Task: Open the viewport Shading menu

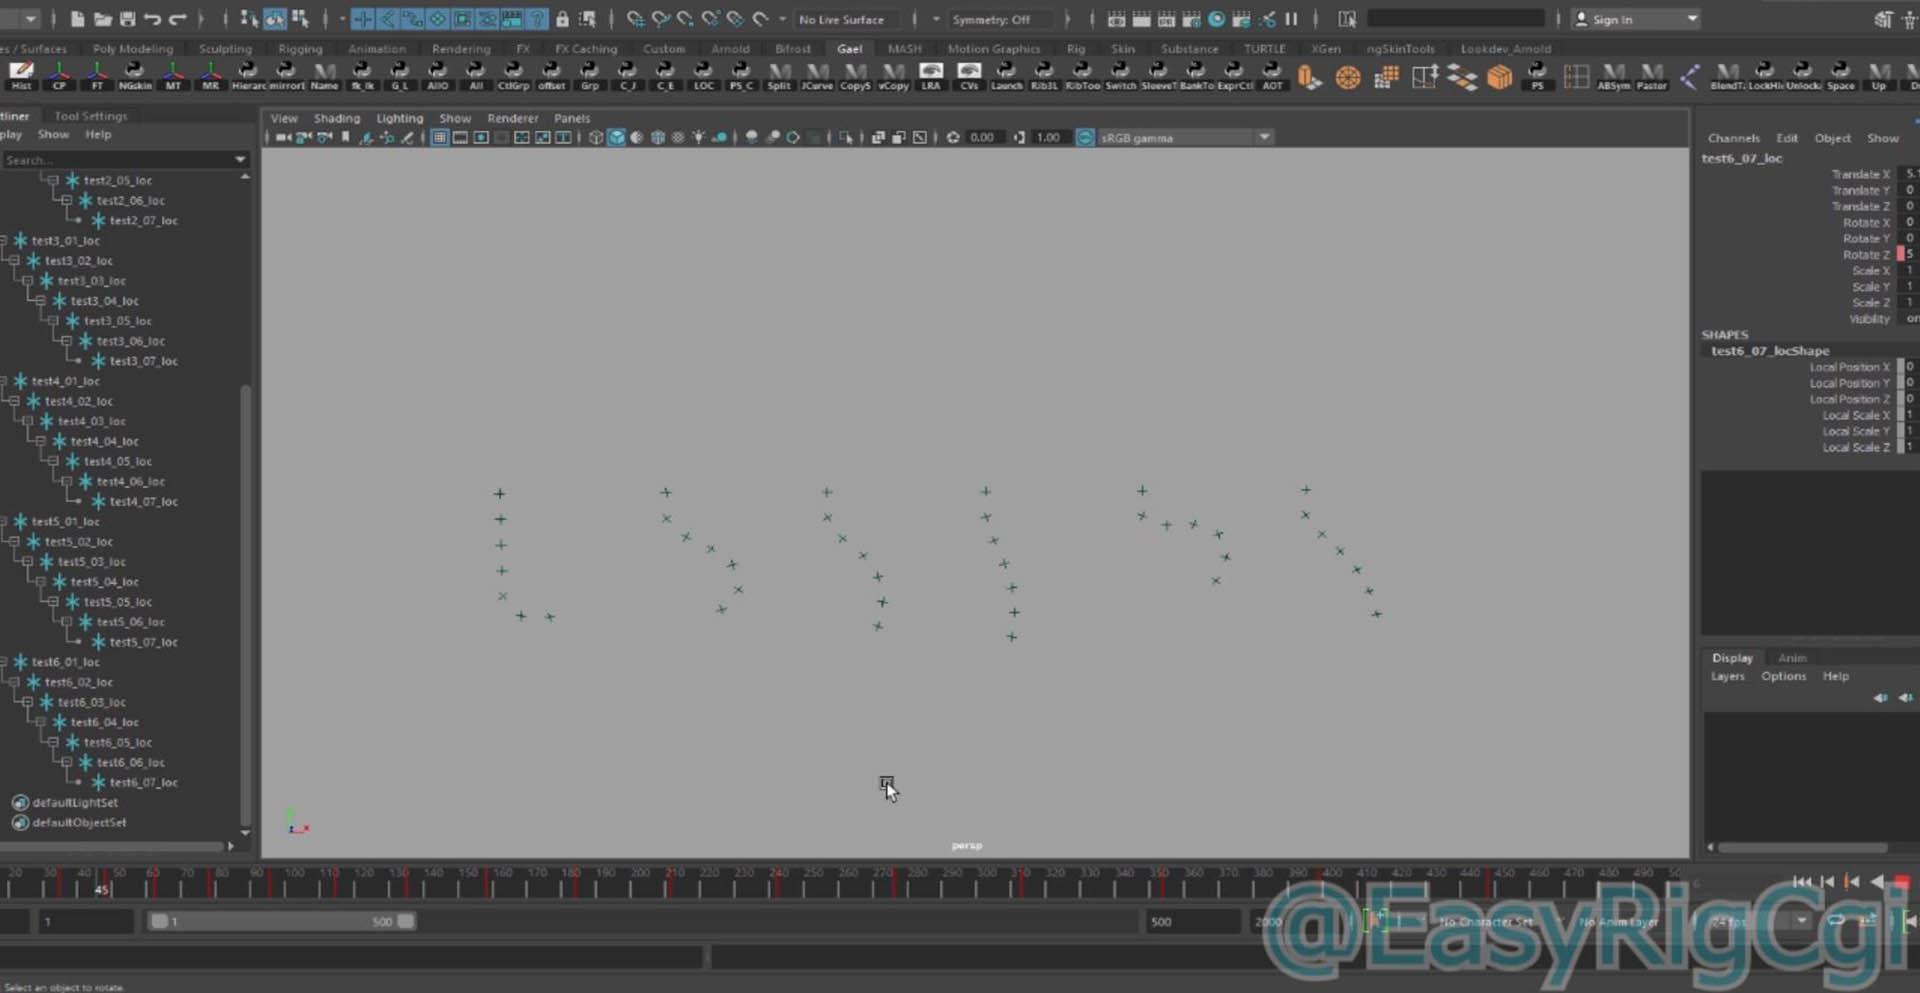Action: point(336,118)
